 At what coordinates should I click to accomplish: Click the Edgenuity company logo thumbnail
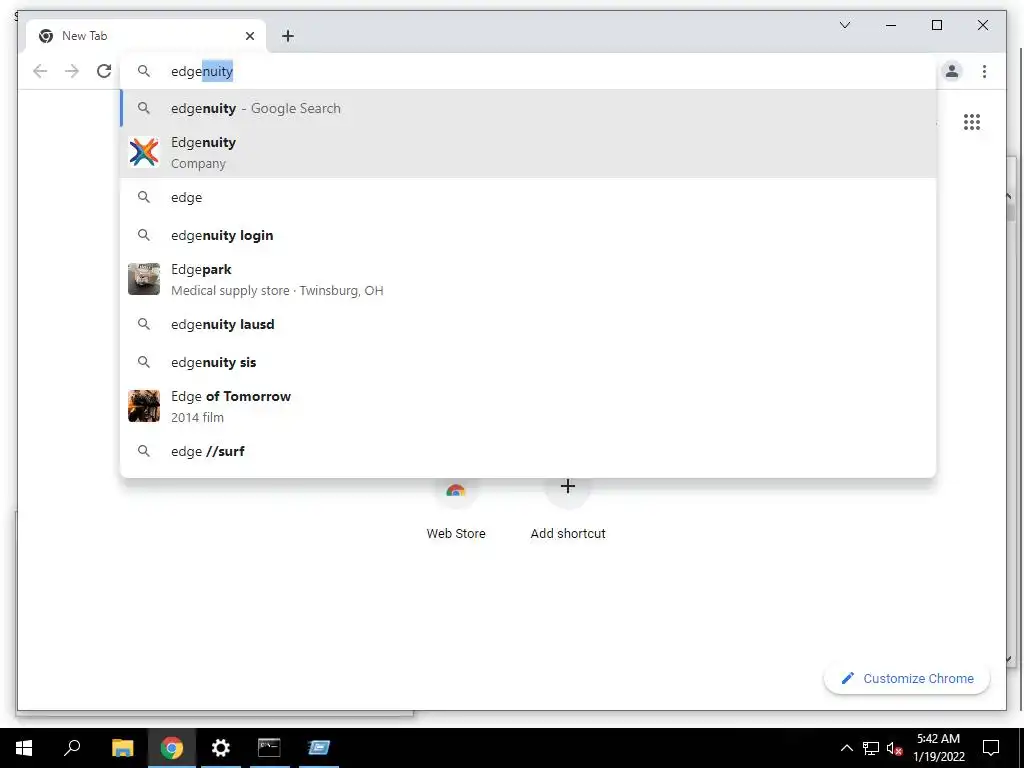tap(144, 152)
